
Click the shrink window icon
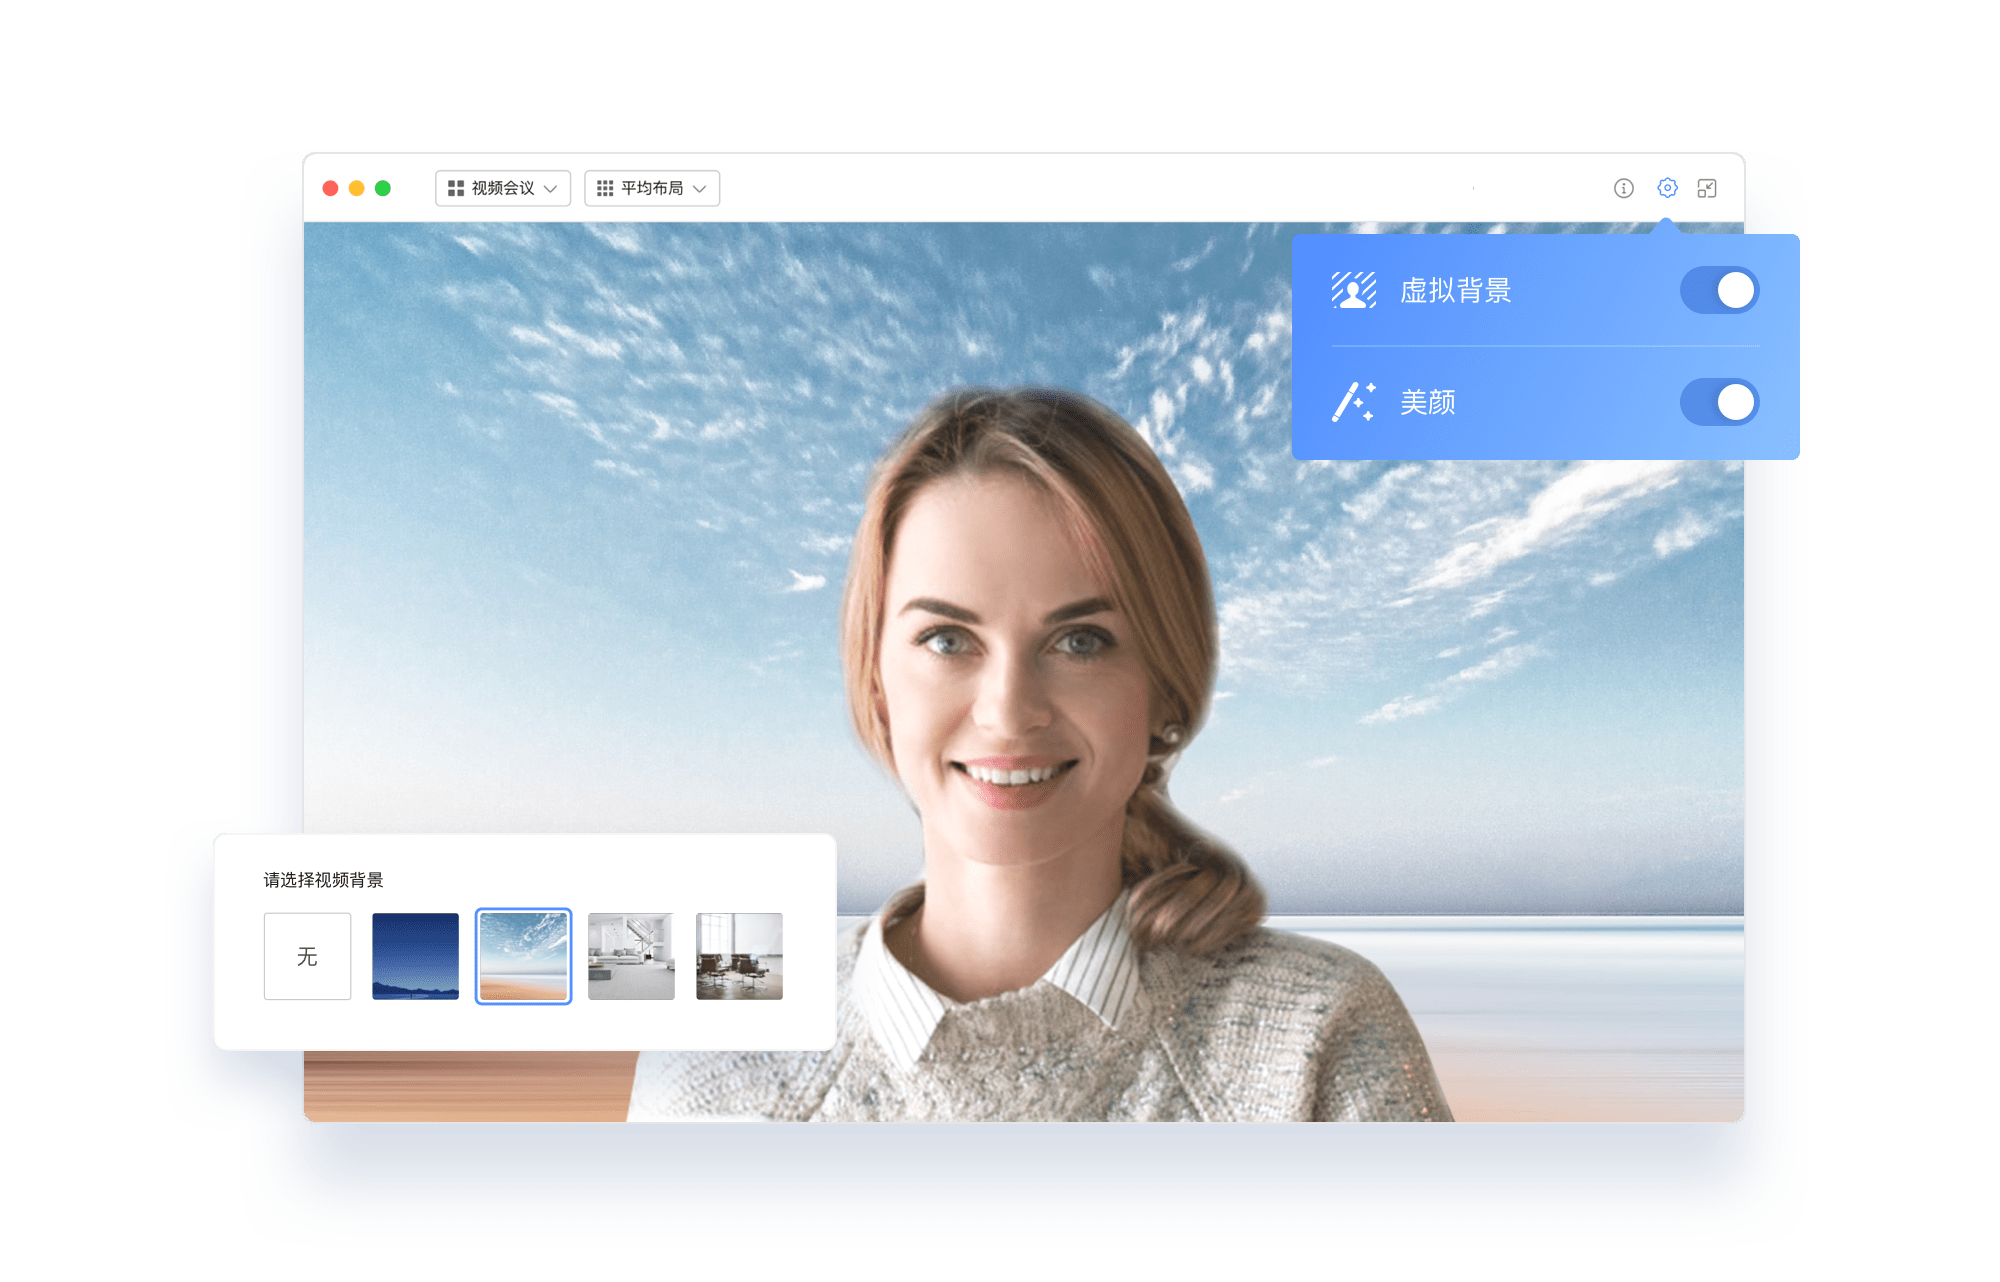(x=1707, y=188)
